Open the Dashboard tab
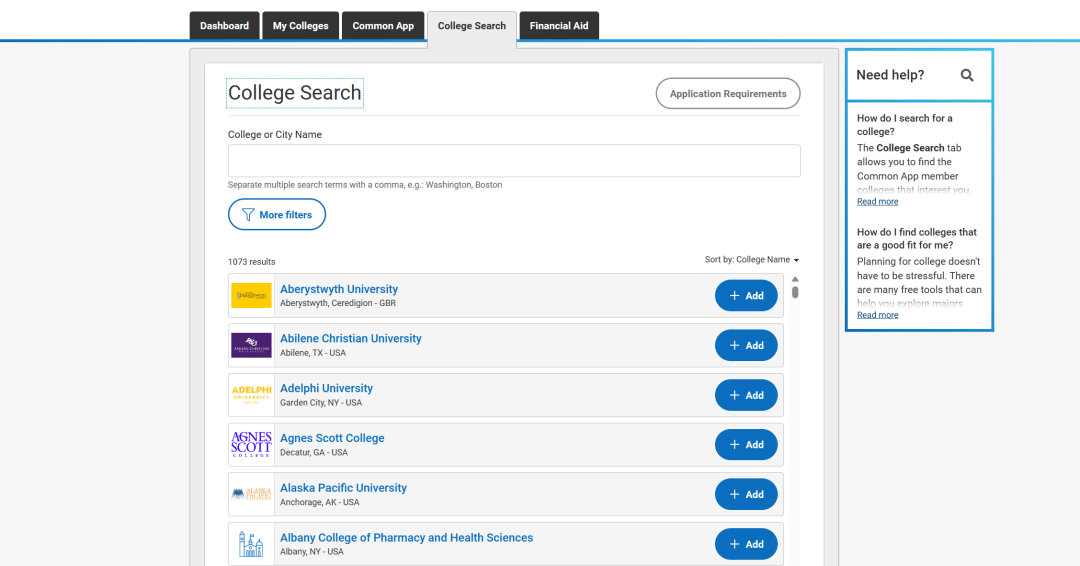1080x566 pixels. [225, 25]
